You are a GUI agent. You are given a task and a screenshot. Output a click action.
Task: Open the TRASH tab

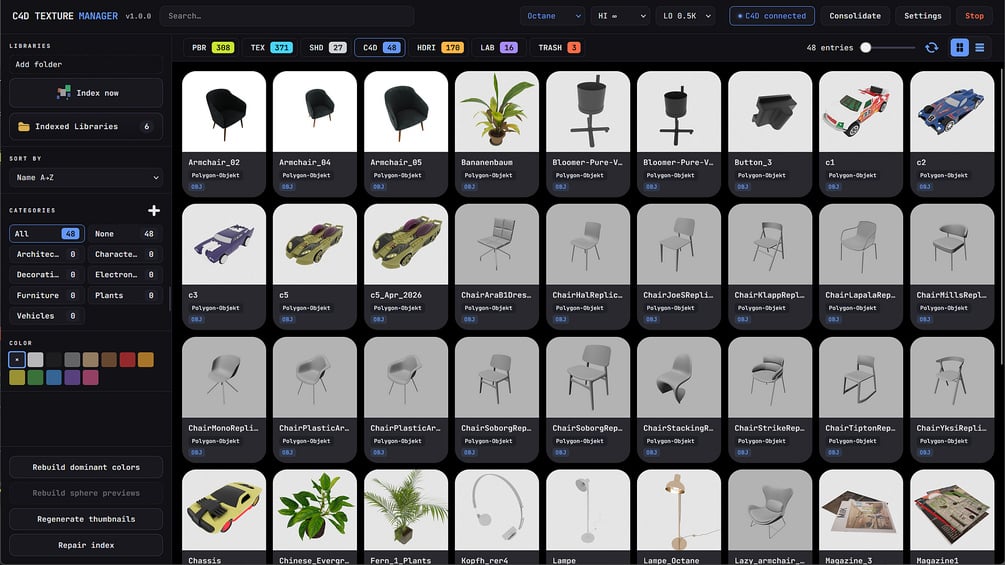click(x=558, y=47)
